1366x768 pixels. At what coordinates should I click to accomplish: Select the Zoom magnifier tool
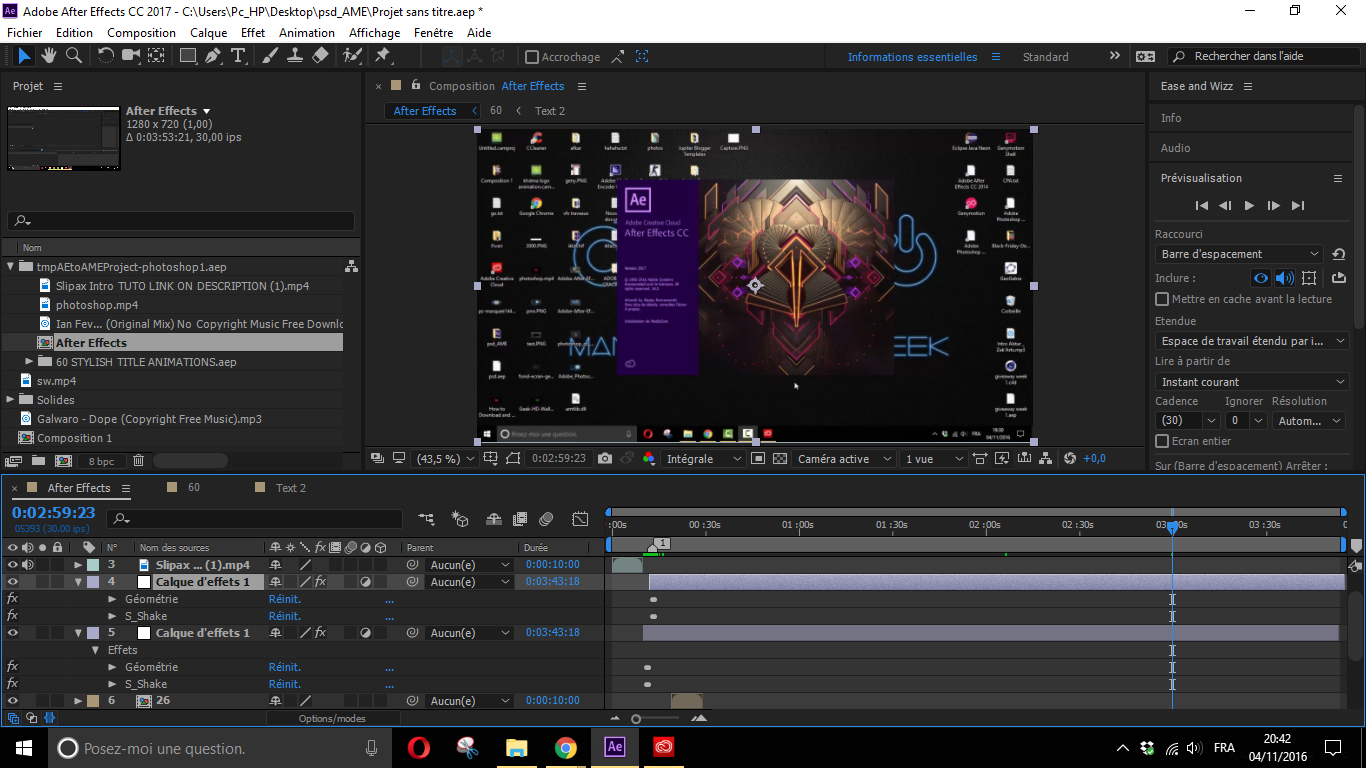tap(74, 56)
